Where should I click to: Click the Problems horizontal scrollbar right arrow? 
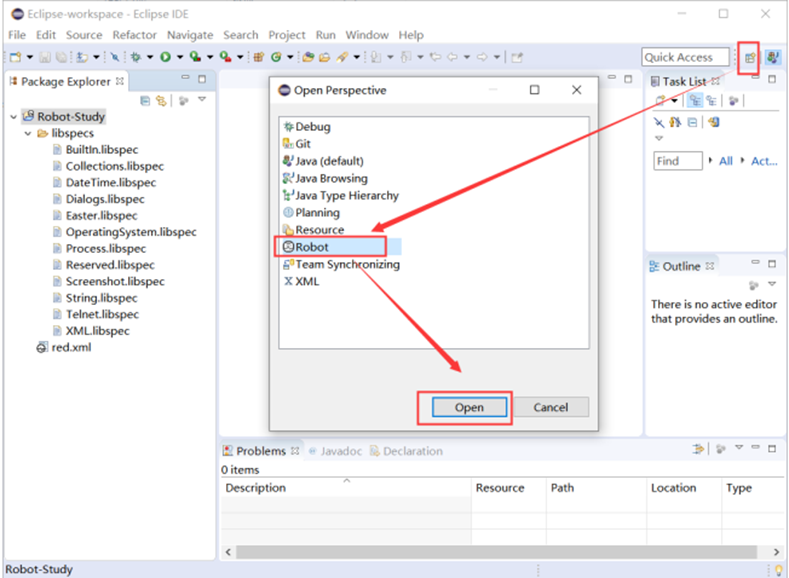click(775, 552)
